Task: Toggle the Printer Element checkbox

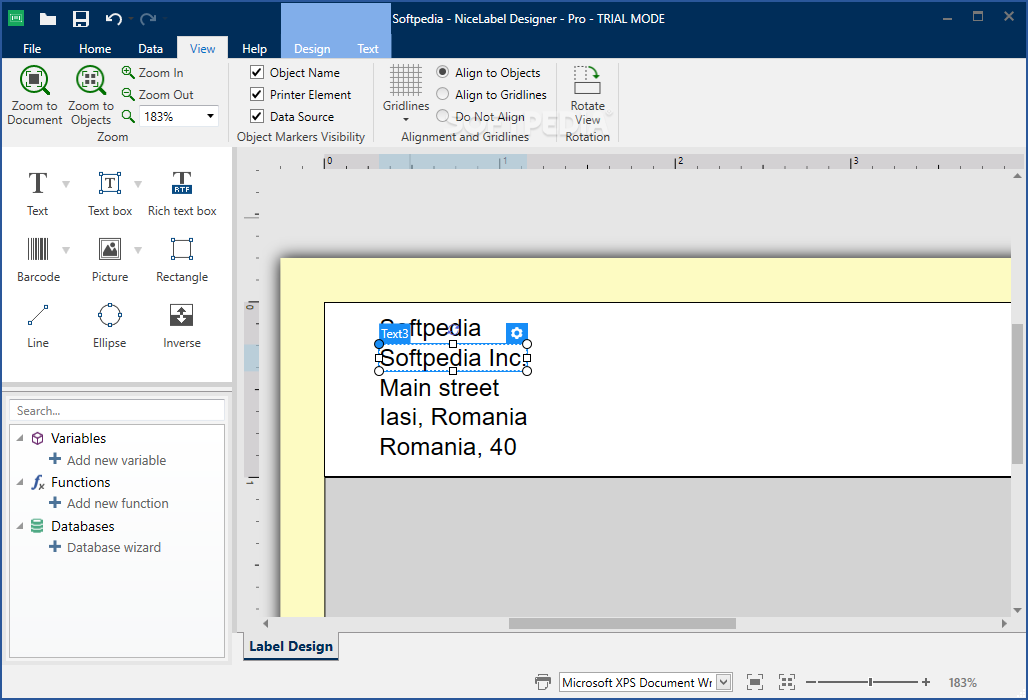Action: point(257,94)
